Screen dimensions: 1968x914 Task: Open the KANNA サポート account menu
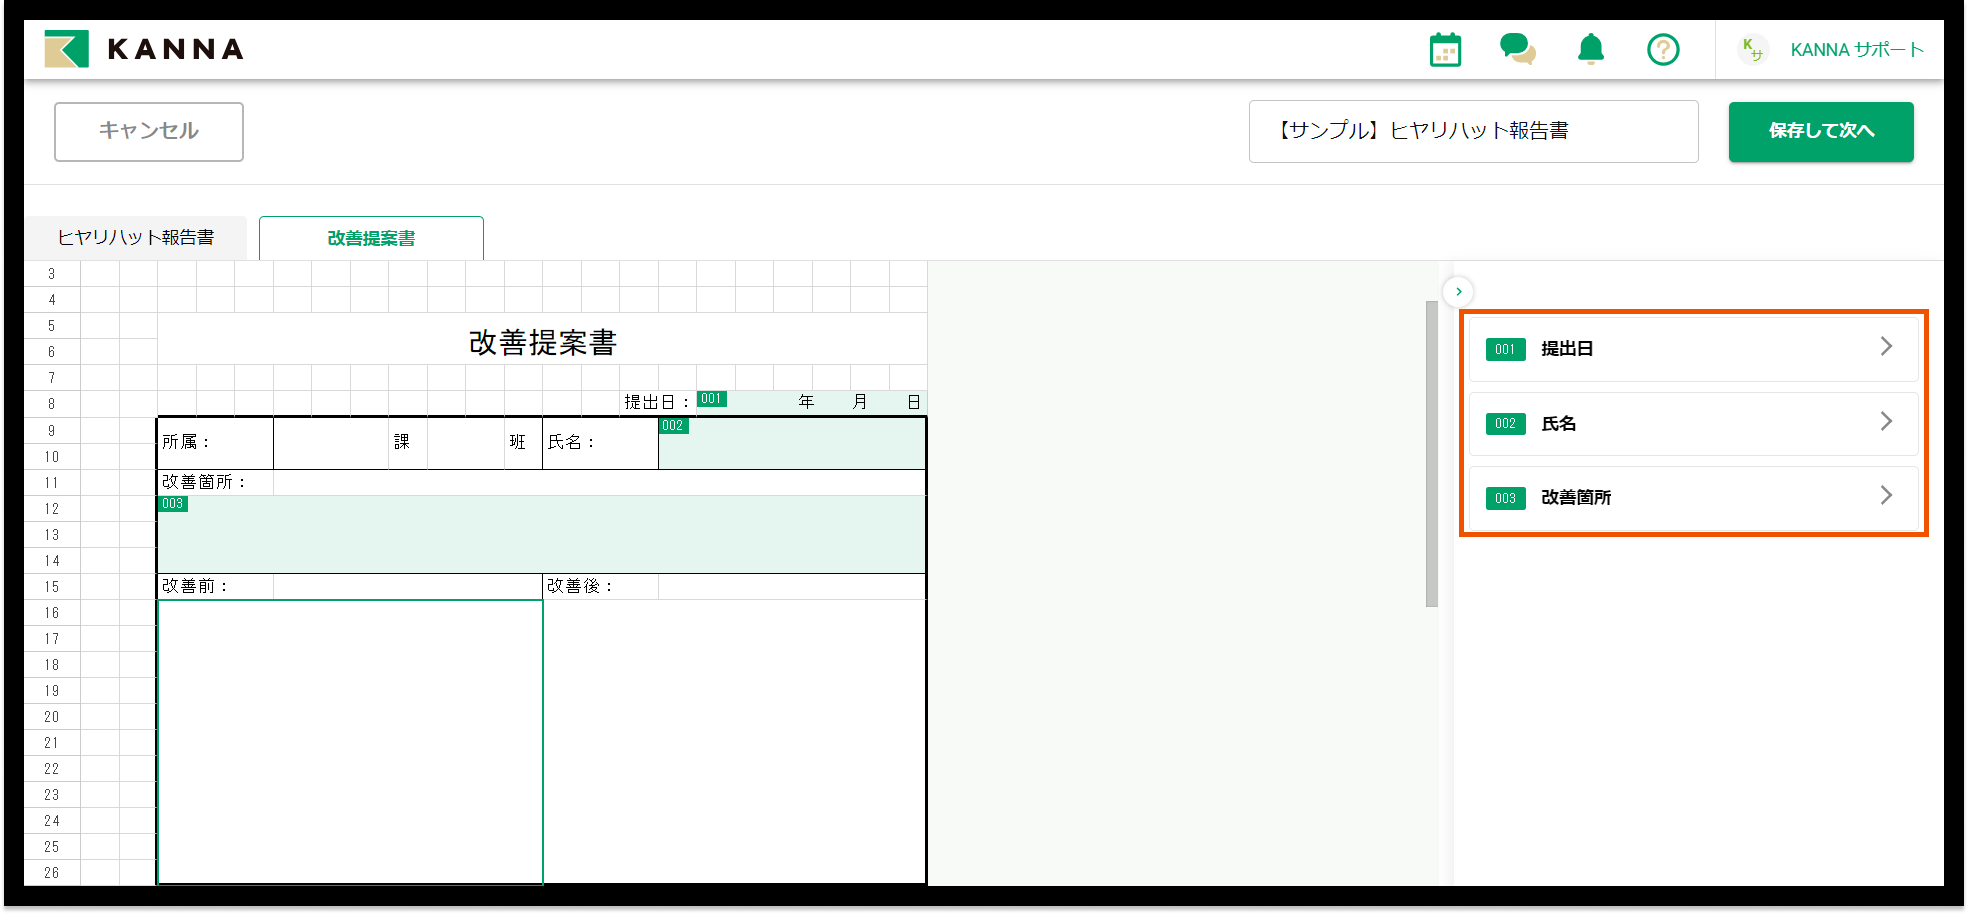pos(1857,49)
